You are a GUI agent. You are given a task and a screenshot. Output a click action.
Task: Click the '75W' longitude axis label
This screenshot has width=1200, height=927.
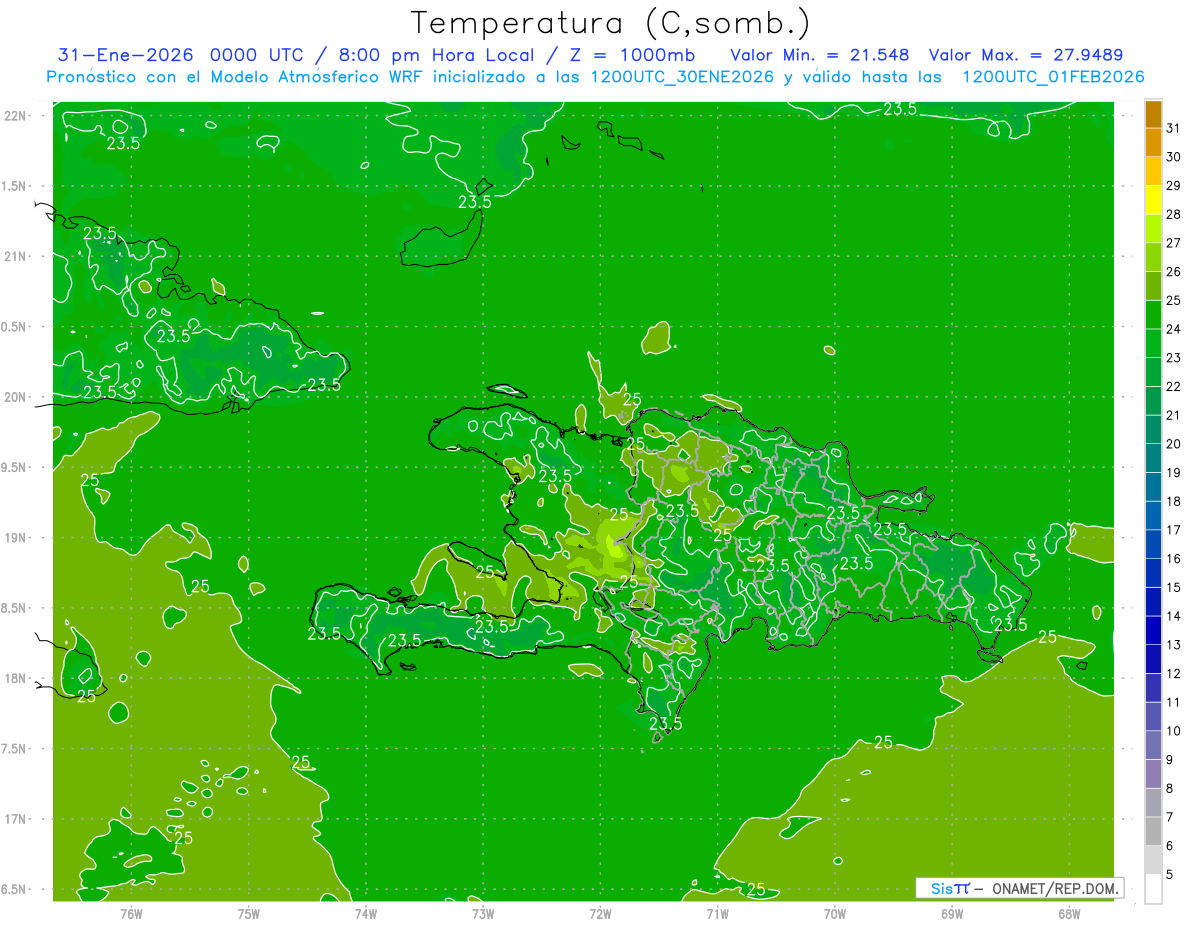click(249, 913)
